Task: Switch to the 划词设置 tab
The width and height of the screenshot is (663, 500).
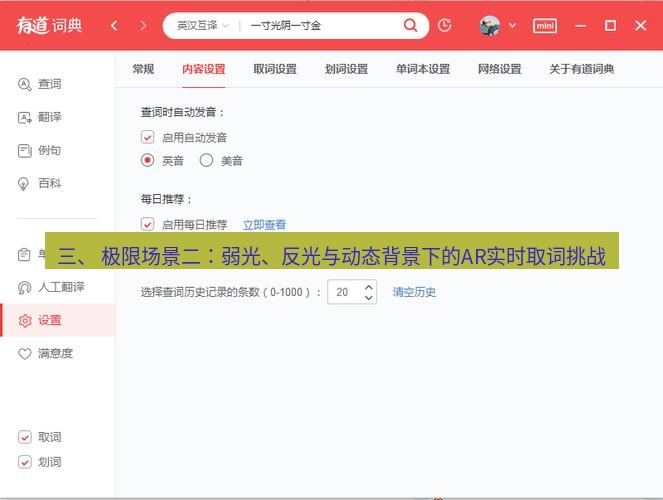Action: click(x=346, y=69)
